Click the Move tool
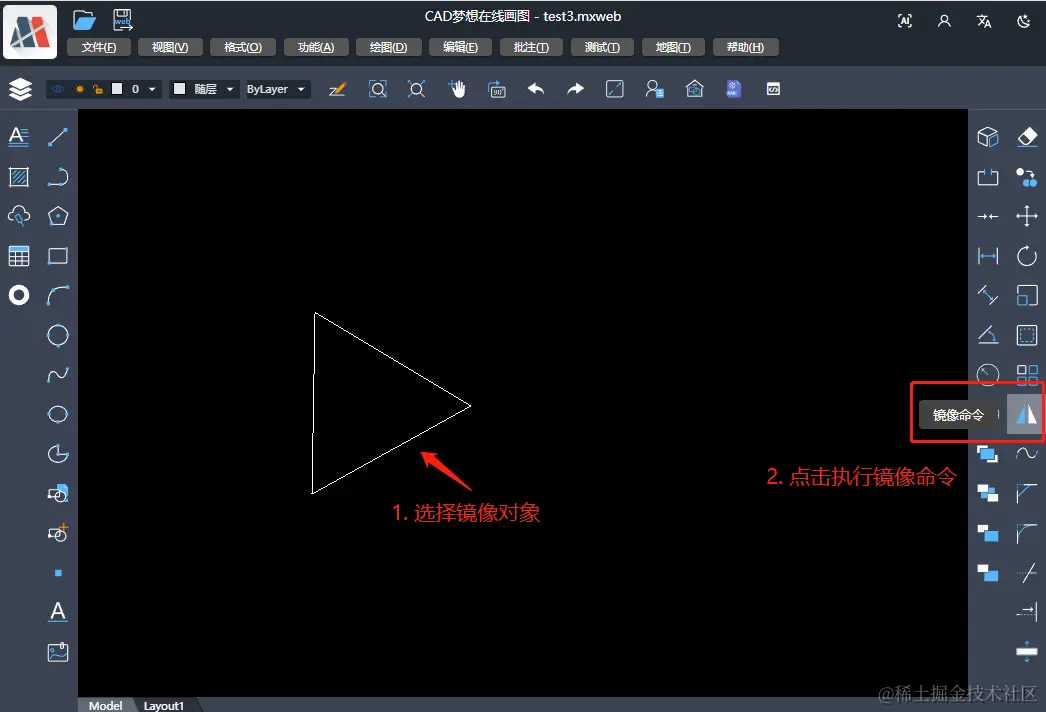The width and height of the screenshot is (1046, 712). coord(1027,216)
